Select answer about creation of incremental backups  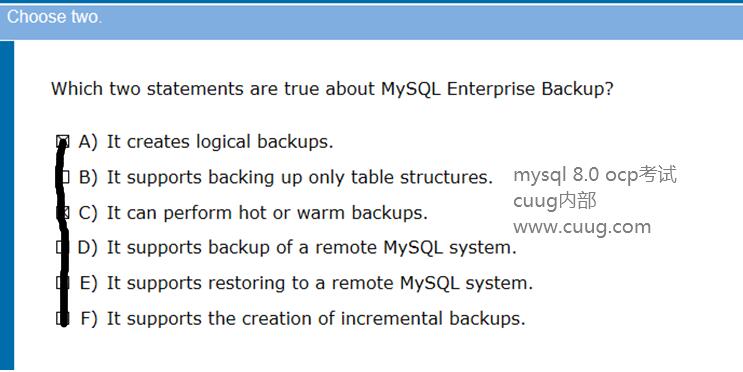316,318
